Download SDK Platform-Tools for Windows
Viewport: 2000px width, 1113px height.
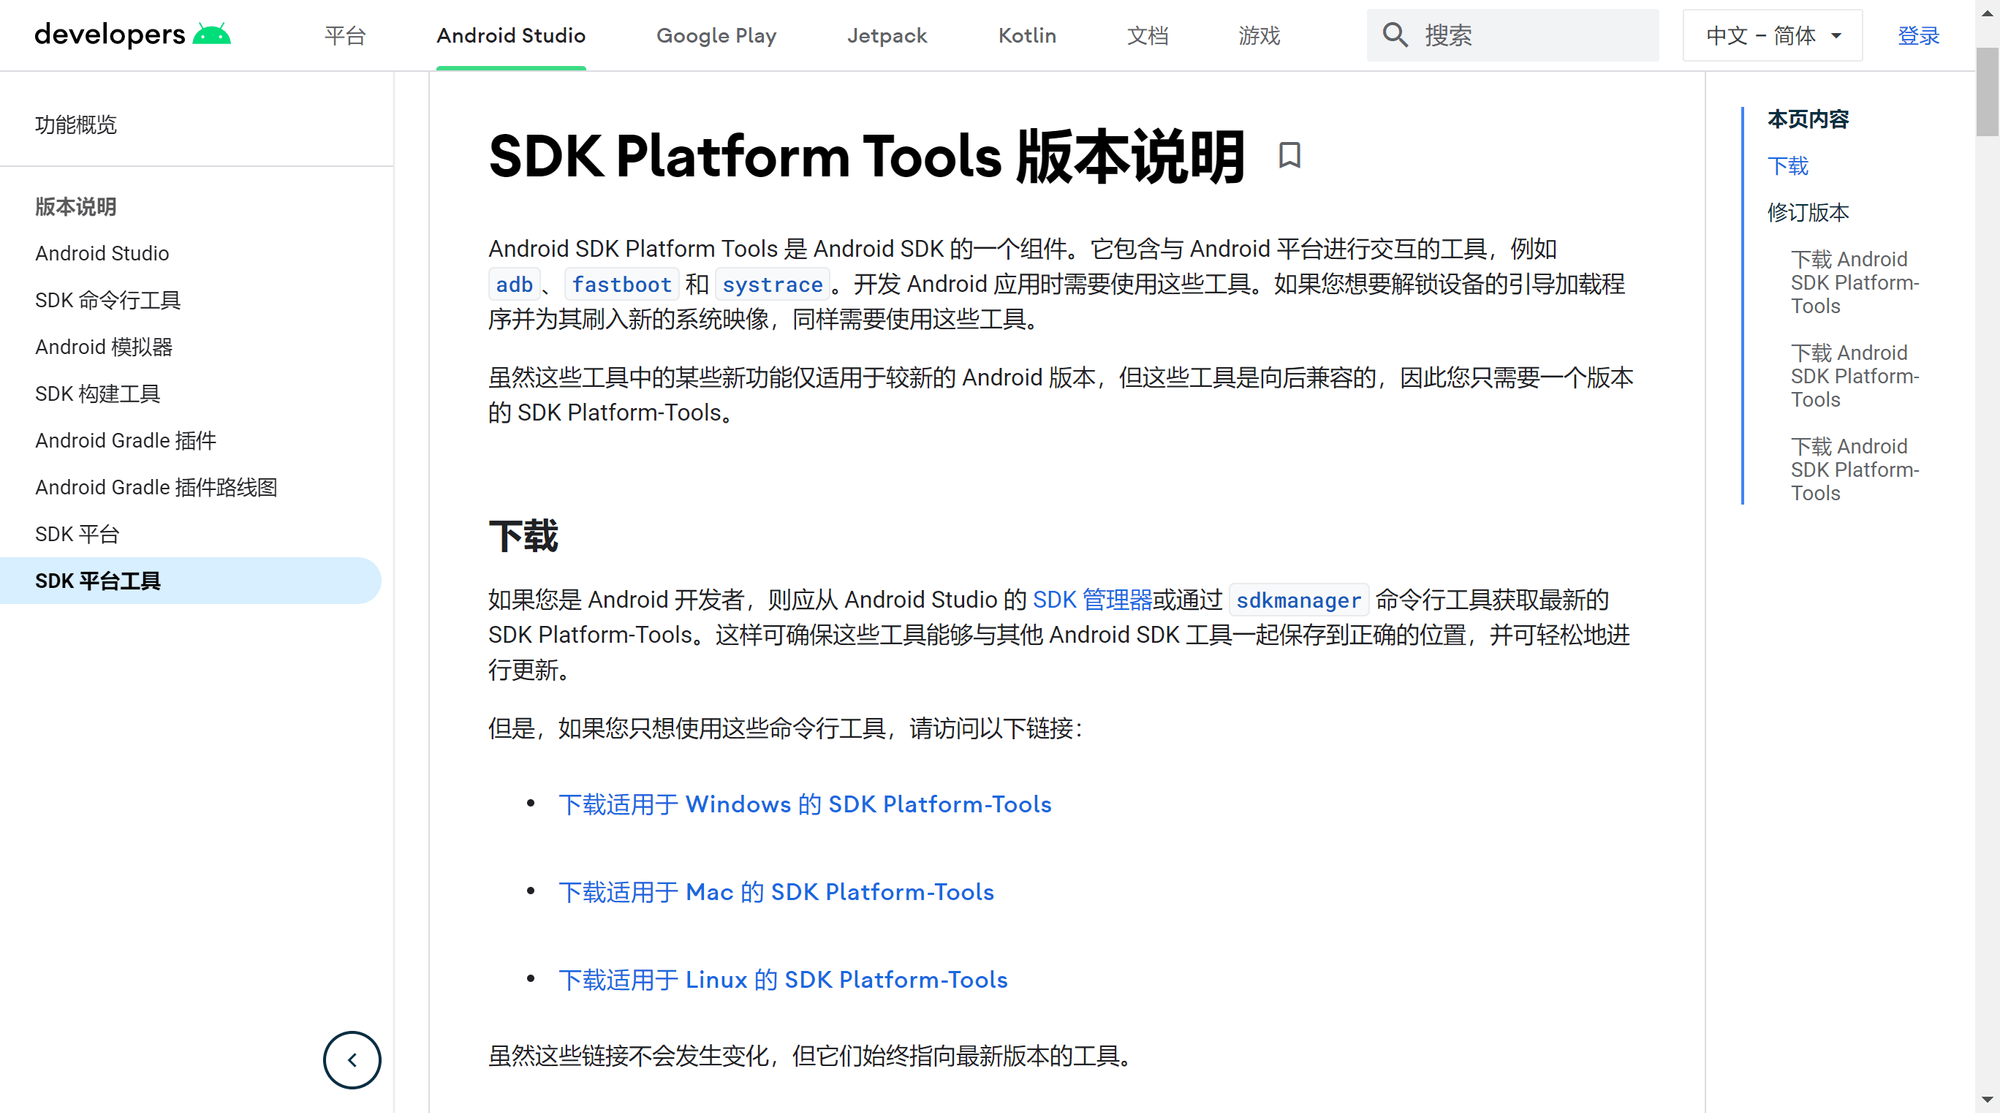[x=804, y=804]
